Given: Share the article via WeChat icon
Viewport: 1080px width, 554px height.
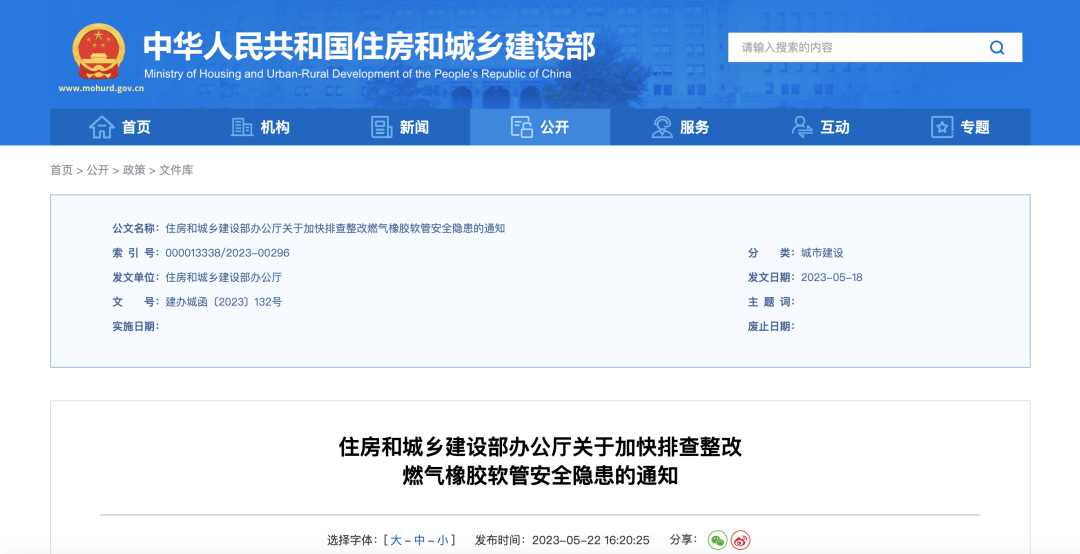Looking at the screenshot, I should point(718,540).
